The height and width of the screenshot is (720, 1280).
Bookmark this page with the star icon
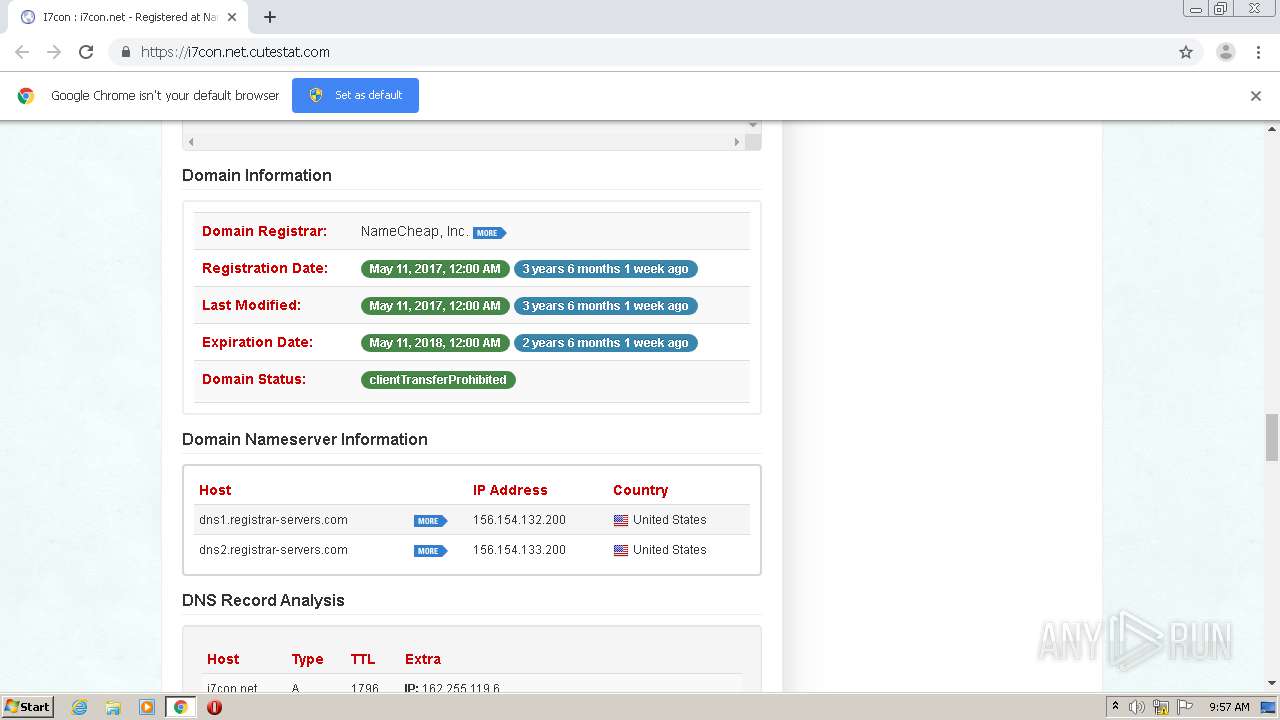click(1186, 52)
